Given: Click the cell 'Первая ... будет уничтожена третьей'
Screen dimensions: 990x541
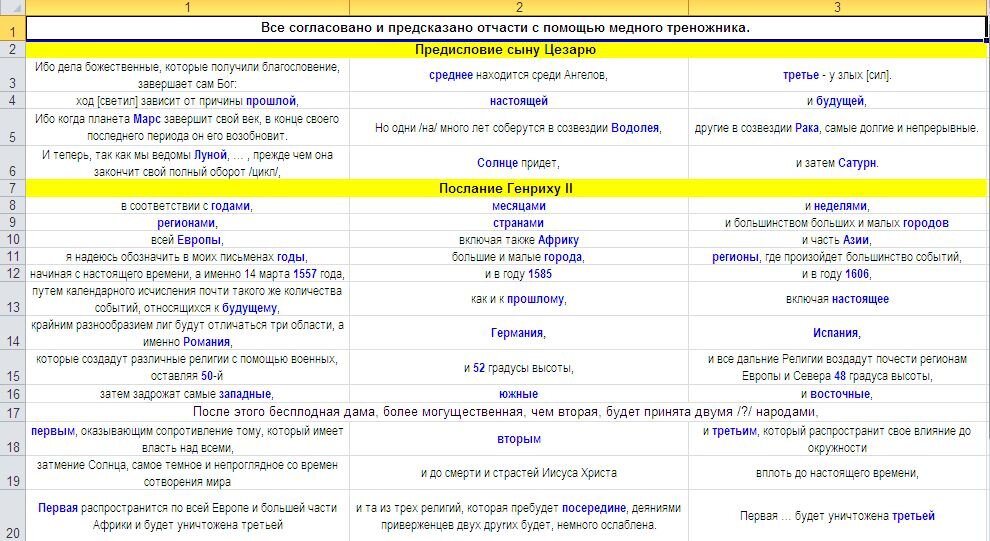Looking at the screenshot, I should (837, 516).
